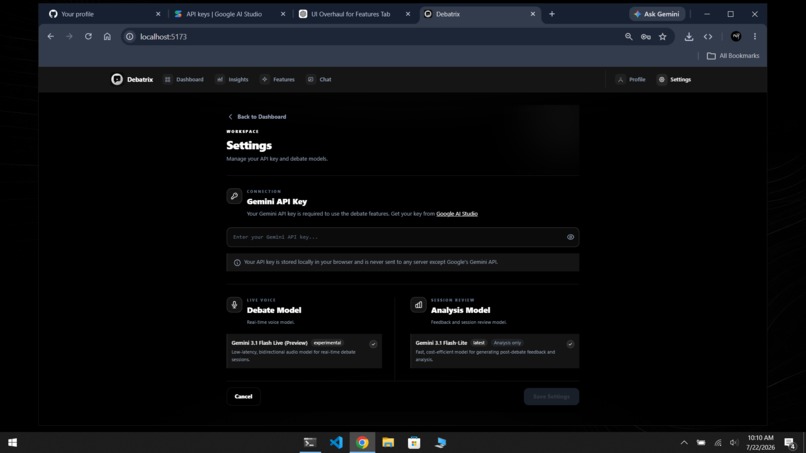This screenshot has width=806, height=453.
Task: Click the site info icon in address bar
Action: pos(130,37)
